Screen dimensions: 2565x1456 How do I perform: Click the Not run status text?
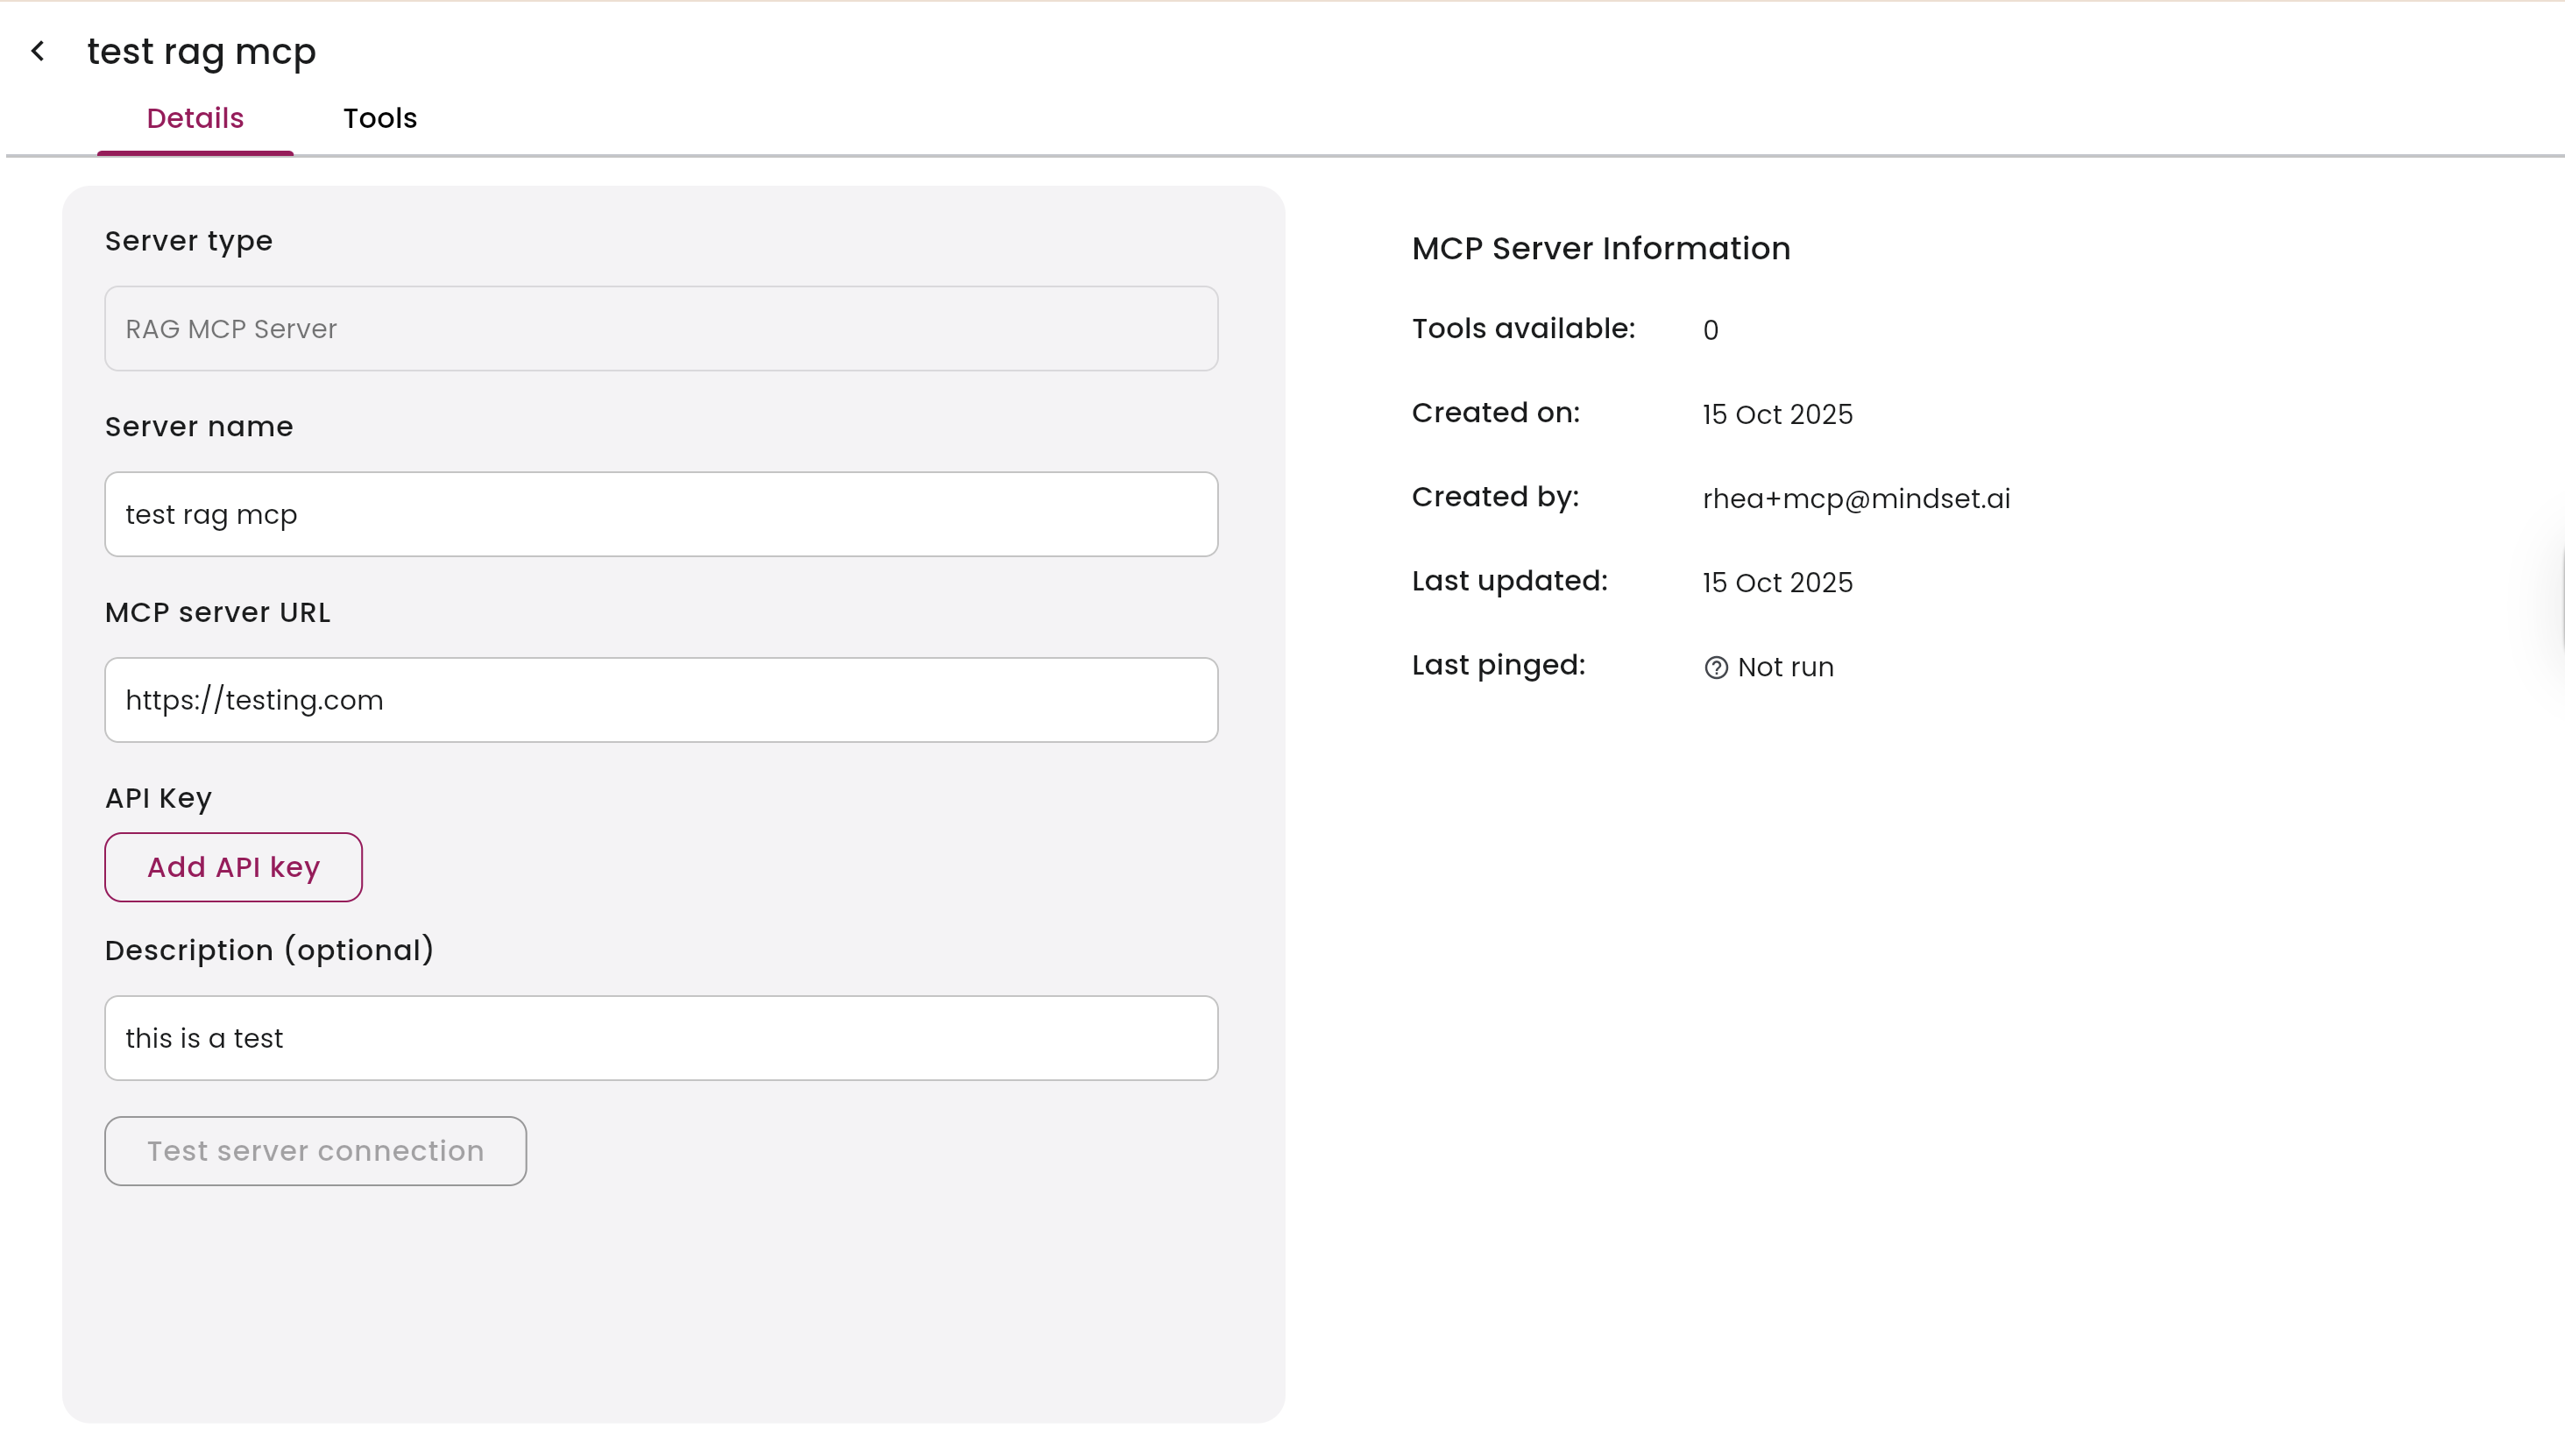pos(1785,667)
